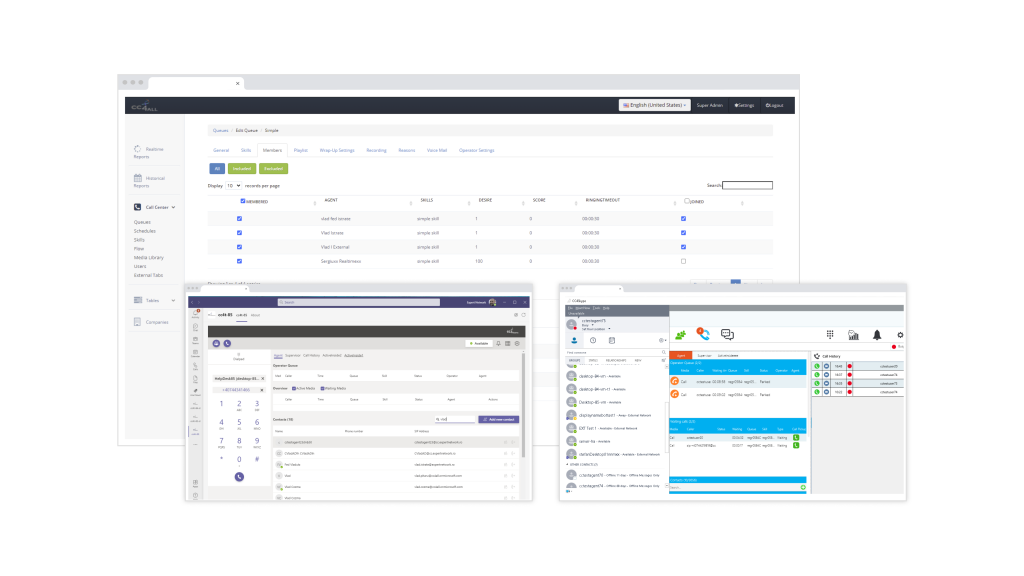Screen dimensions: 1024x576
Task: Open the records per page dropdown
Action: click(x=233, y=185)
